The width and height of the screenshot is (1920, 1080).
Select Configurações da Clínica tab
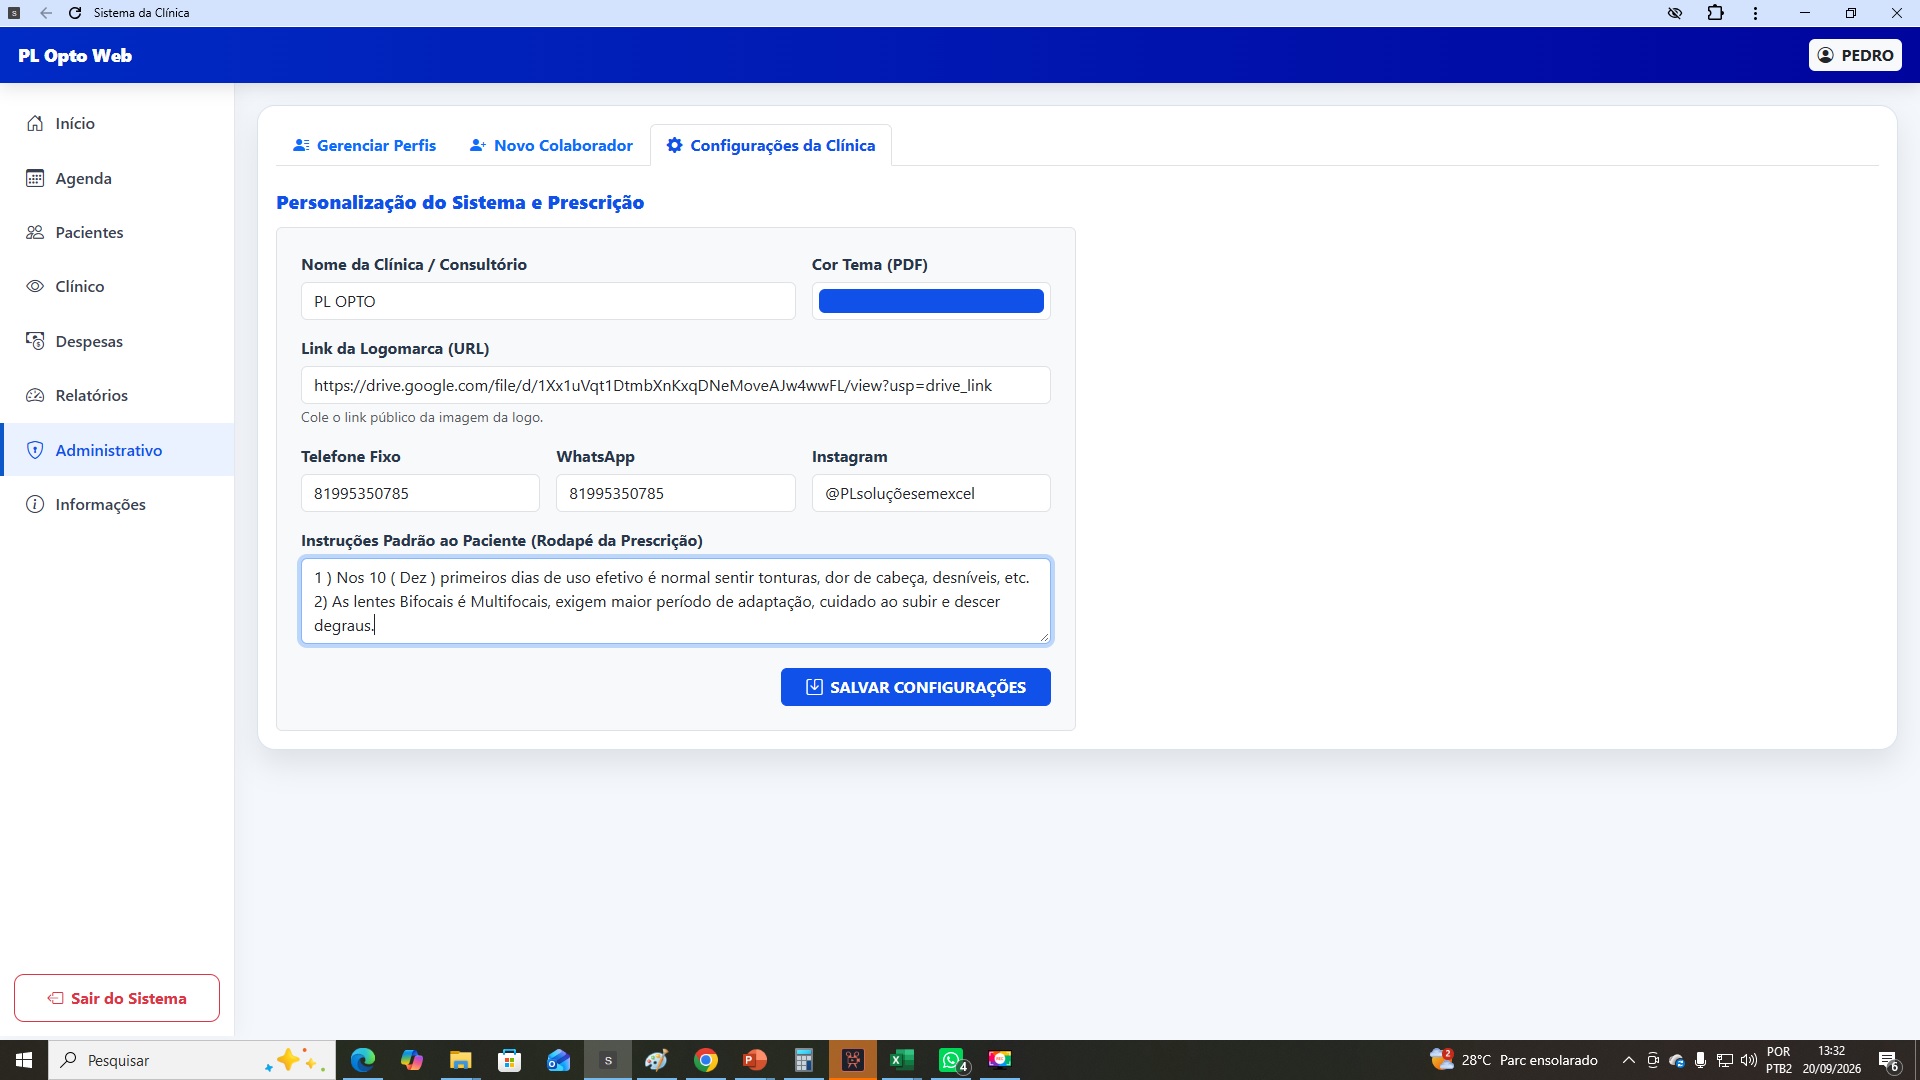pyautogui.click(x=771, y=146)
